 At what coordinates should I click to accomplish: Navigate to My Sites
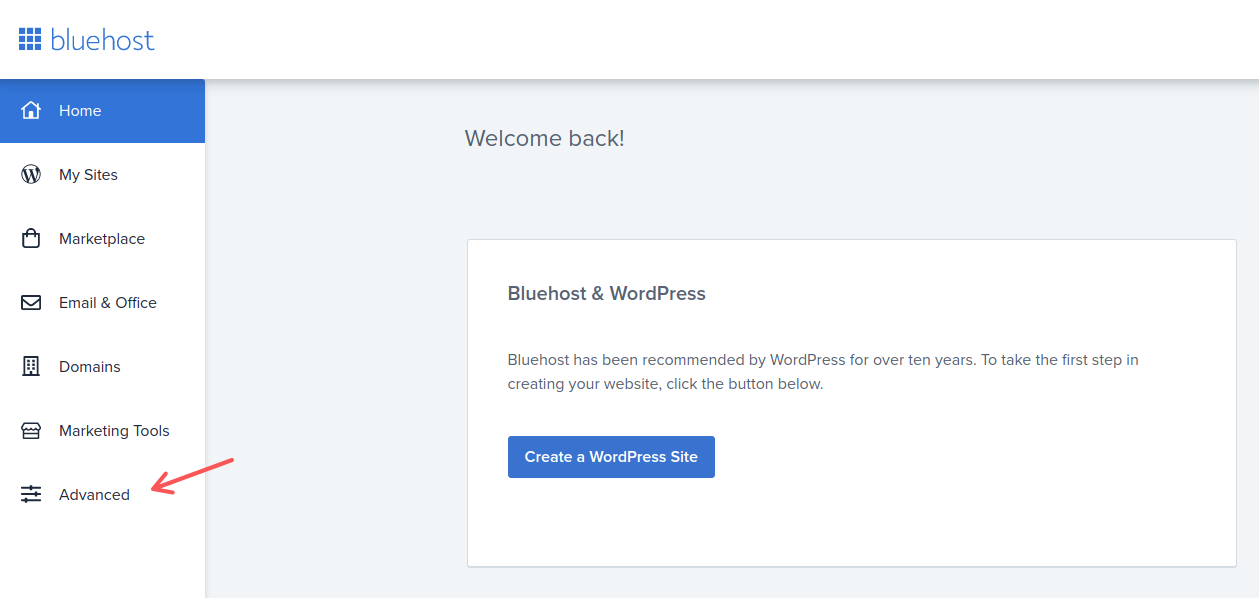[x=90, y=174]
